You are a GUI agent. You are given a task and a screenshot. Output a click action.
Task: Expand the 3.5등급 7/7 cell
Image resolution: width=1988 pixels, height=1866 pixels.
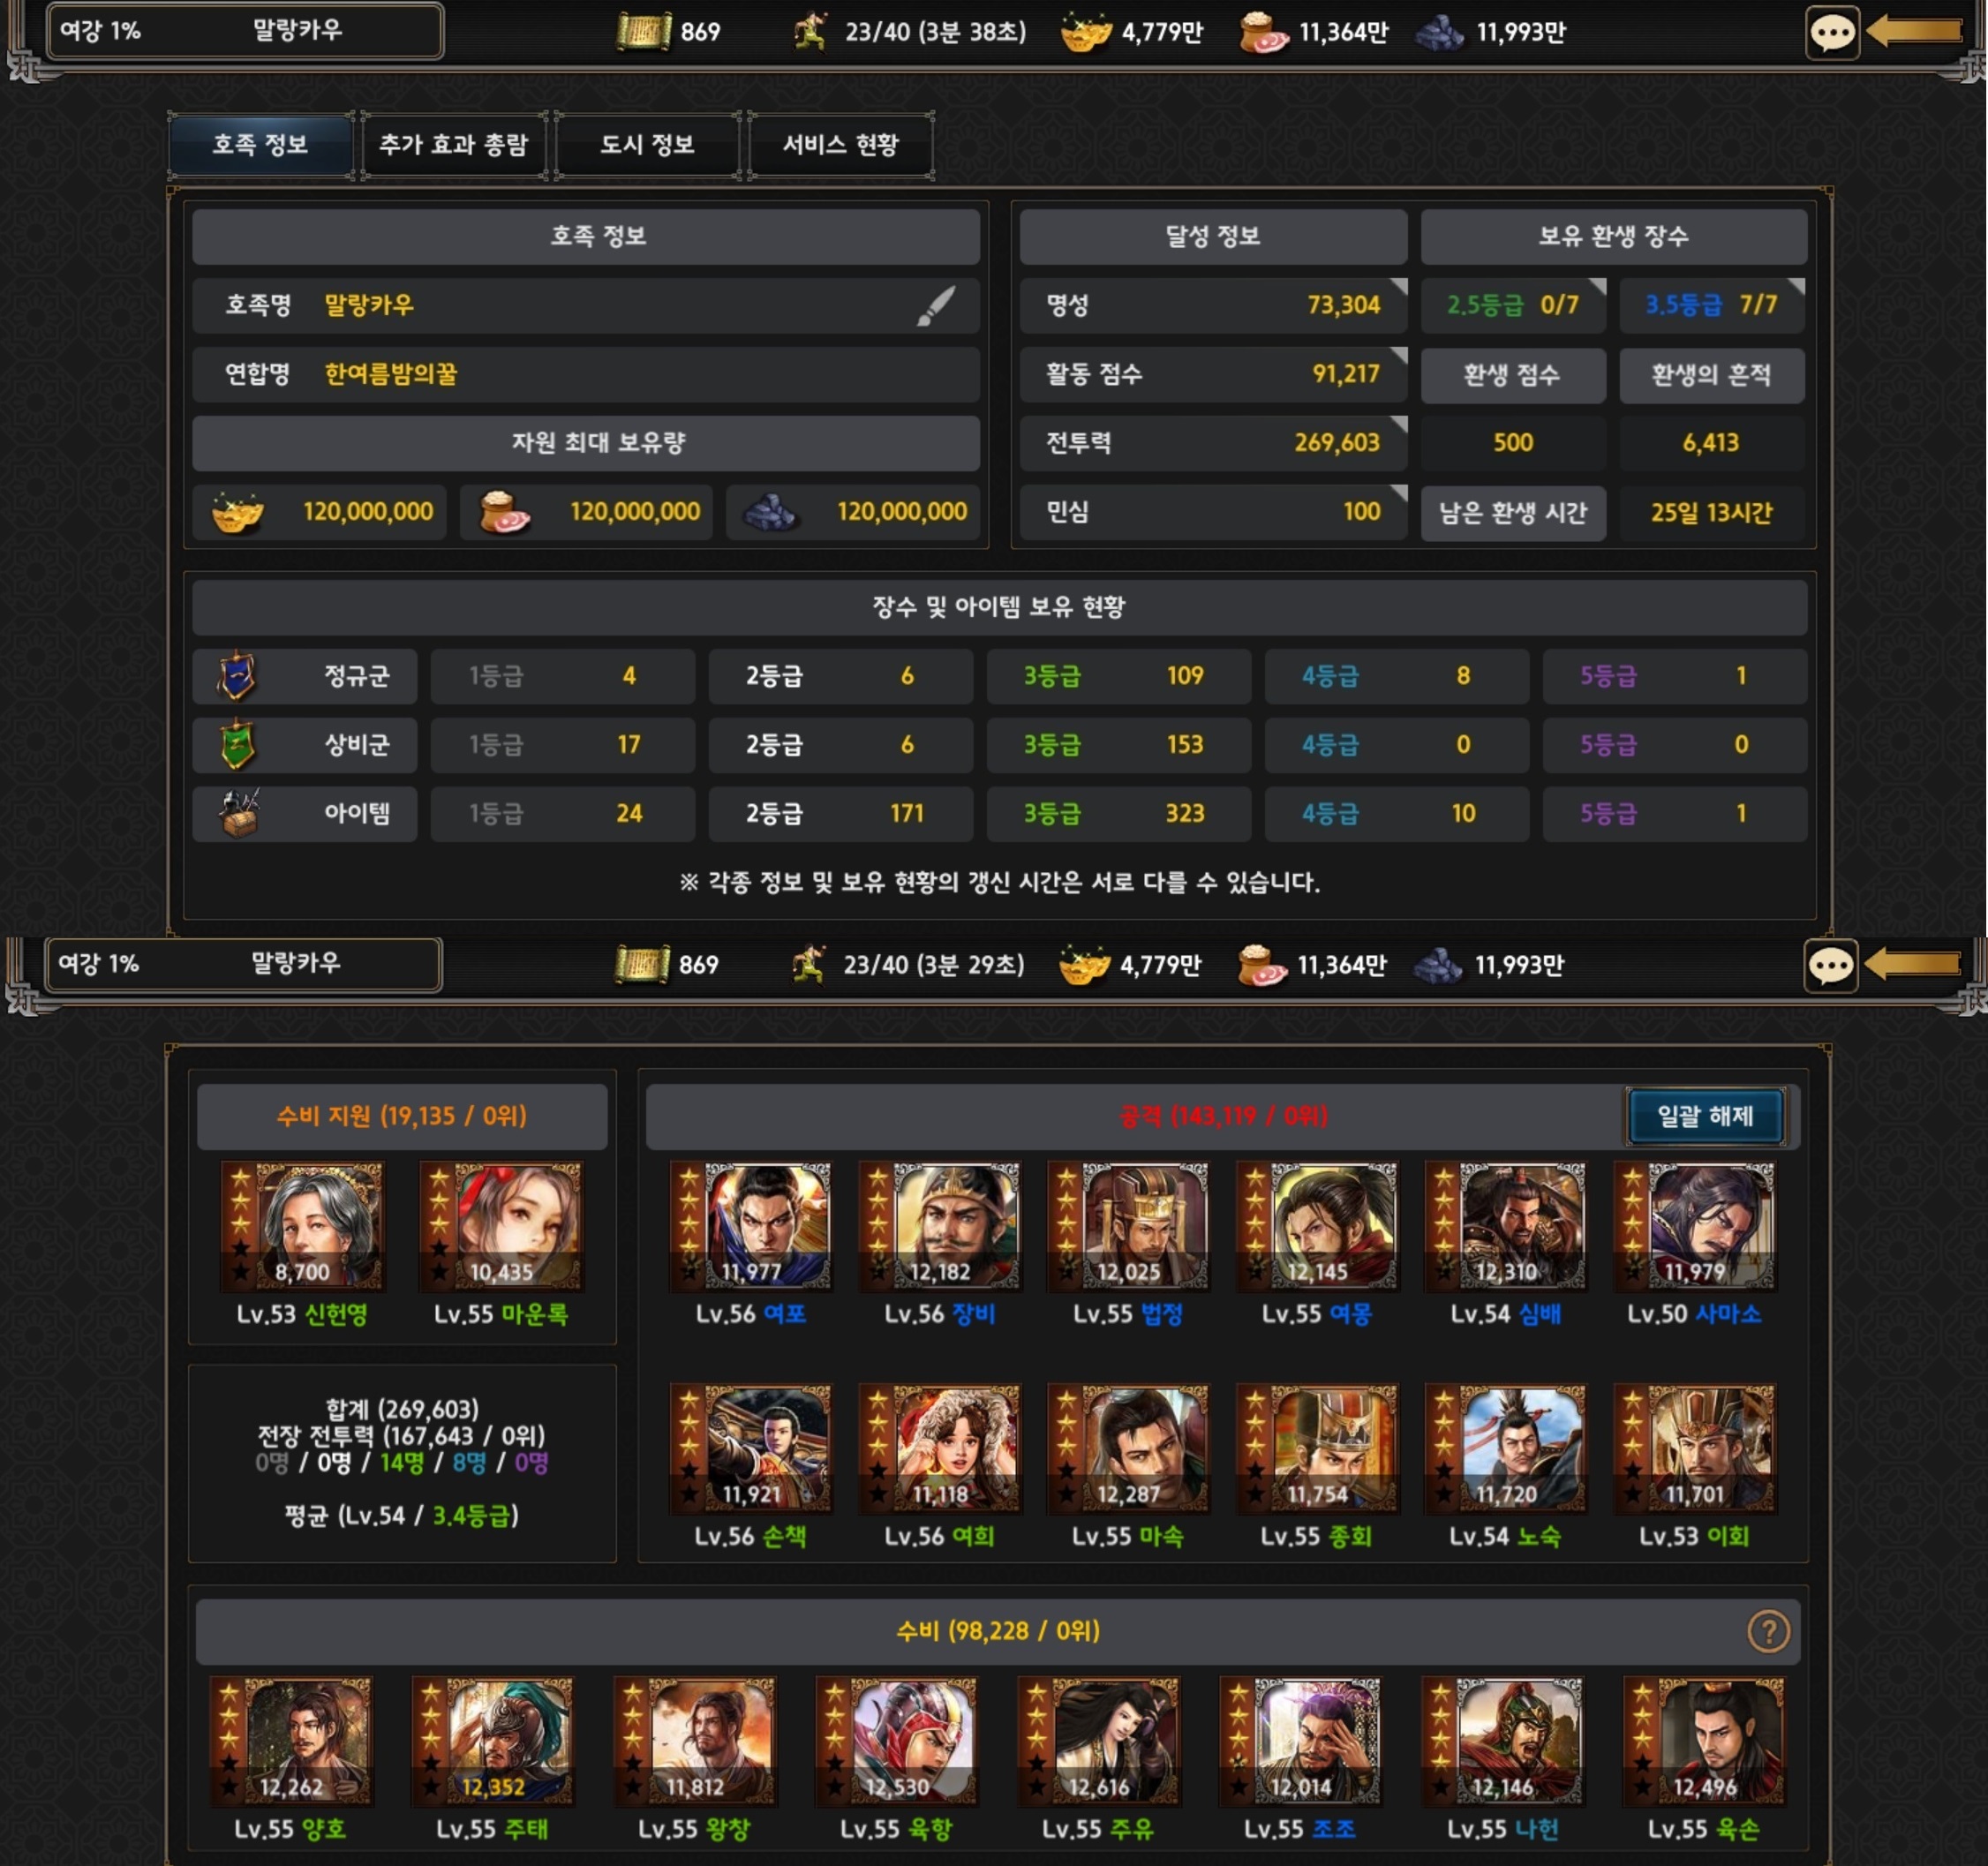coord(1711,305)
